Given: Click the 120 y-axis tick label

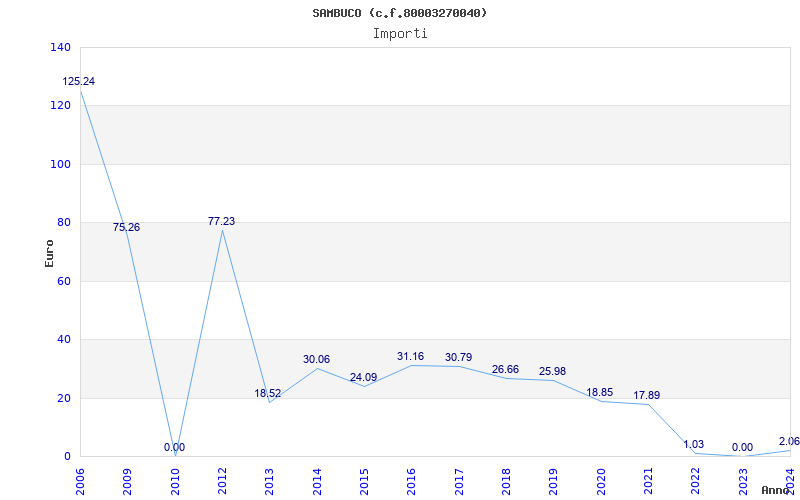Looking at the screenshot, I should tap(60, 106).
